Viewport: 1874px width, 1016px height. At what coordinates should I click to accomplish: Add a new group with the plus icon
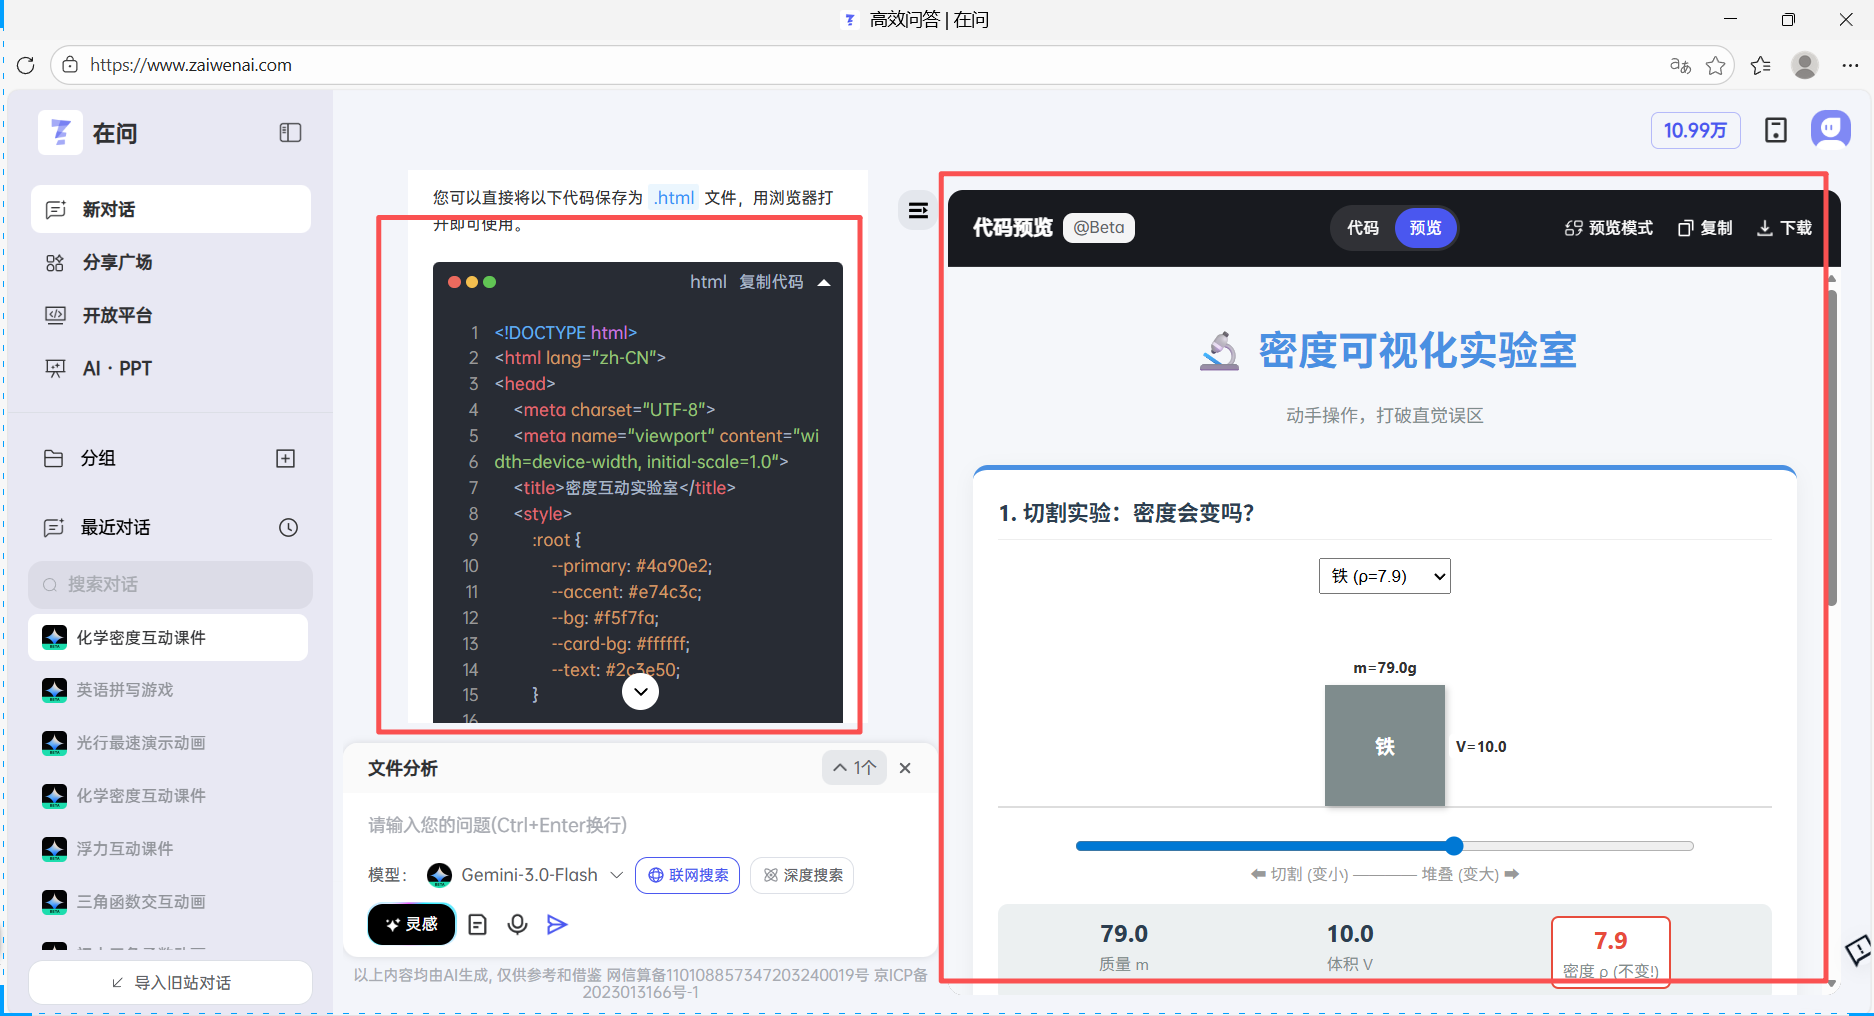click(x=285, y=458)
